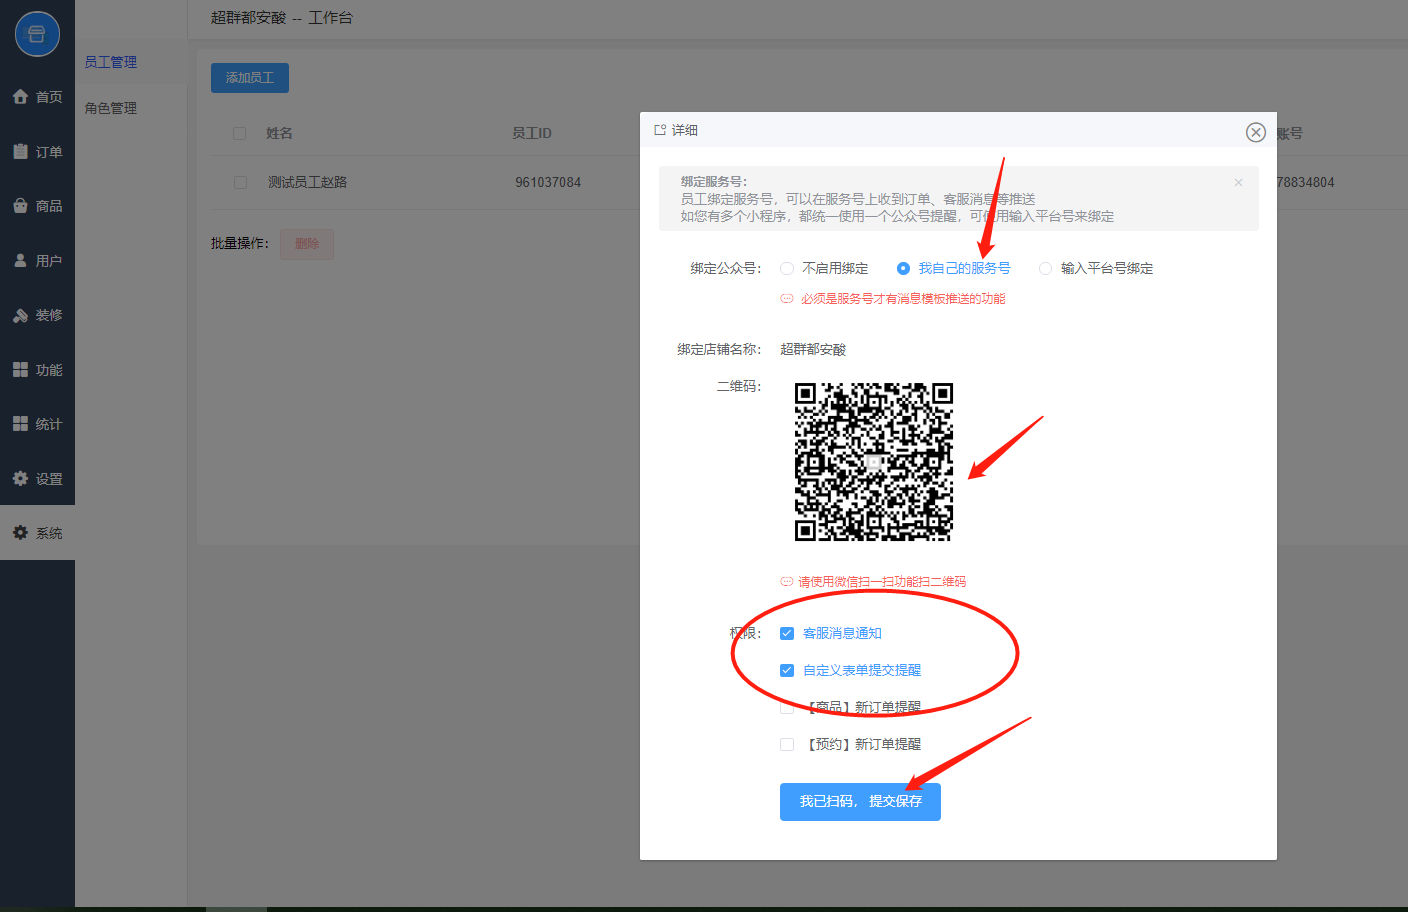The height and width of the screenshot is (912, 1408).
Task: Close the 详细 dialog with the X icon
Action: click(1256, 132)
